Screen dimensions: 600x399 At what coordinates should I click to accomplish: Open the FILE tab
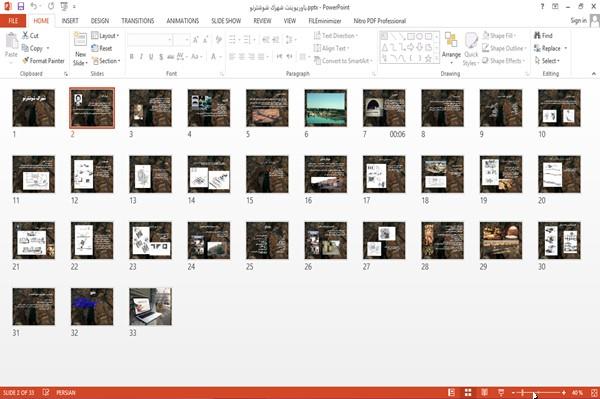(x=13, y=21)
